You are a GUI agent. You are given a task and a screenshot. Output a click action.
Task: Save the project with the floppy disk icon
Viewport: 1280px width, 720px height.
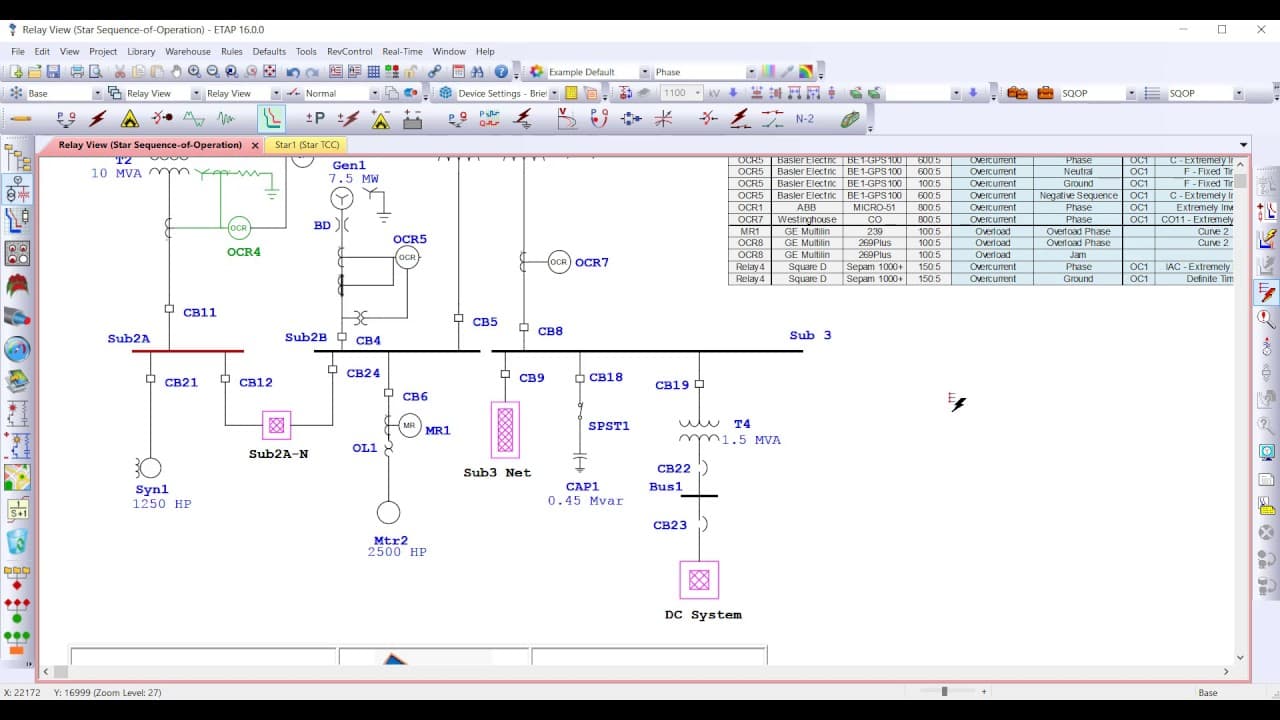point(53,72)
